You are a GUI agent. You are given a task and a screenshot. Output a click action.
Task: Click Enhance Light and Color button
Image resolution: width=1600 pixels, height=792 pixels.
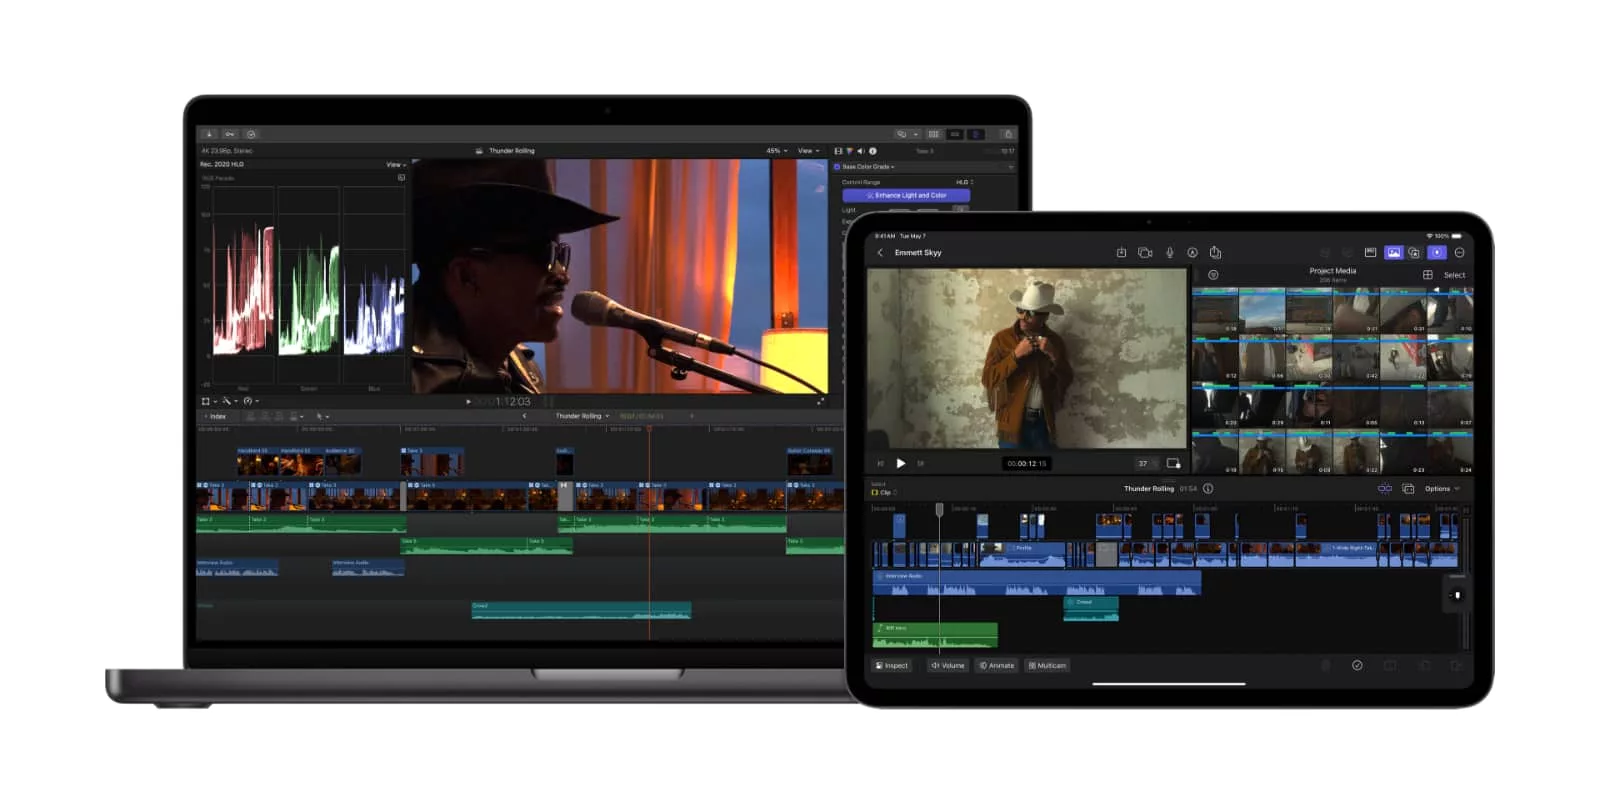click(906, 196)
